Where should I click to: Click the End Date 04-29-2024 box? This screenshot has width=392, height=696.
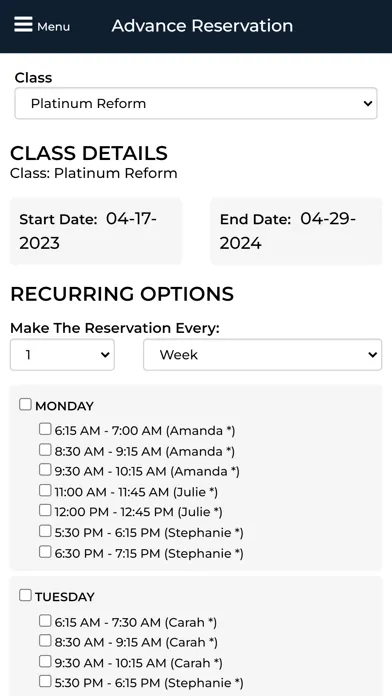click(x=296, y=231)
